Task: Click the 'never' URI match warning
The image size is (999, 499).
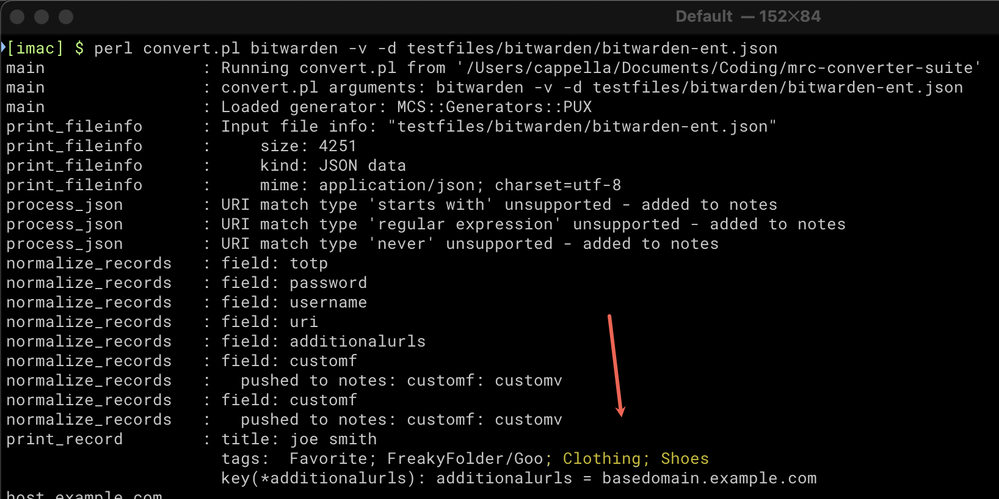Action: 469,244
